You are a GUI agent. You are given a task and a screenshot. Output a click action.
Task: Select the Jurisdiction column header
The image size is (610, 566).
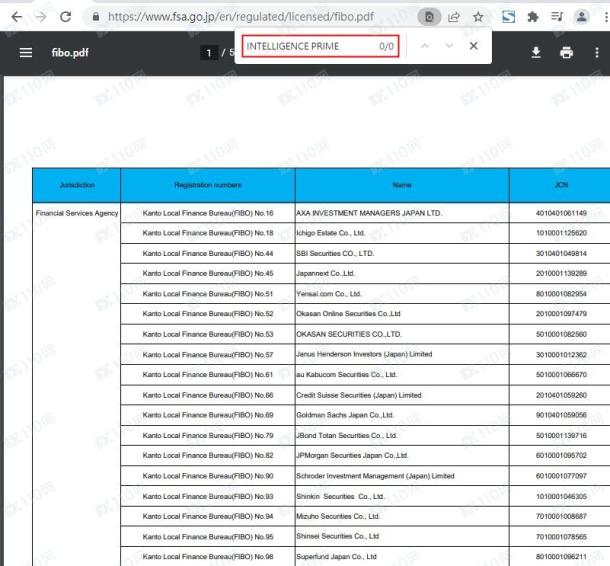(x=77, y=185)
